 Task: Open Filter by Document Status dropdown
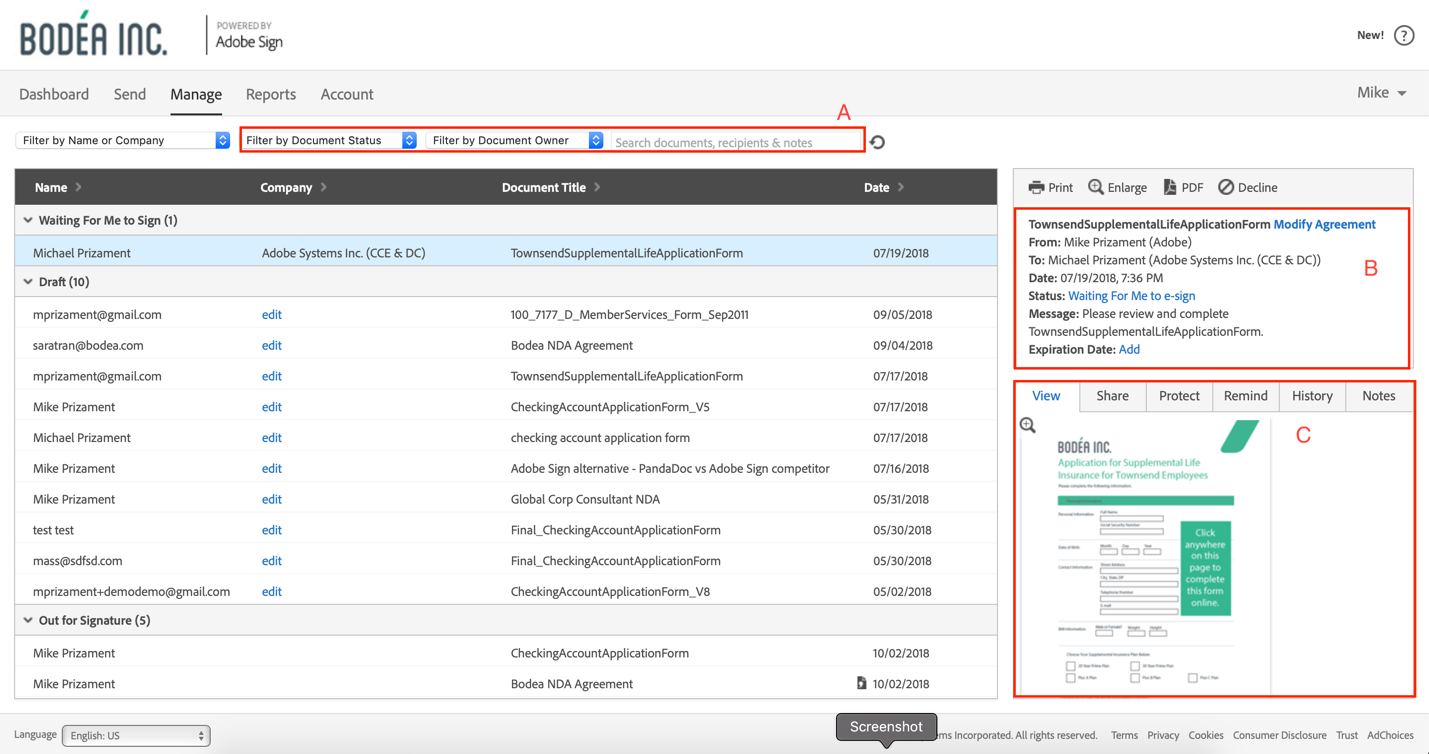[330, 141]
